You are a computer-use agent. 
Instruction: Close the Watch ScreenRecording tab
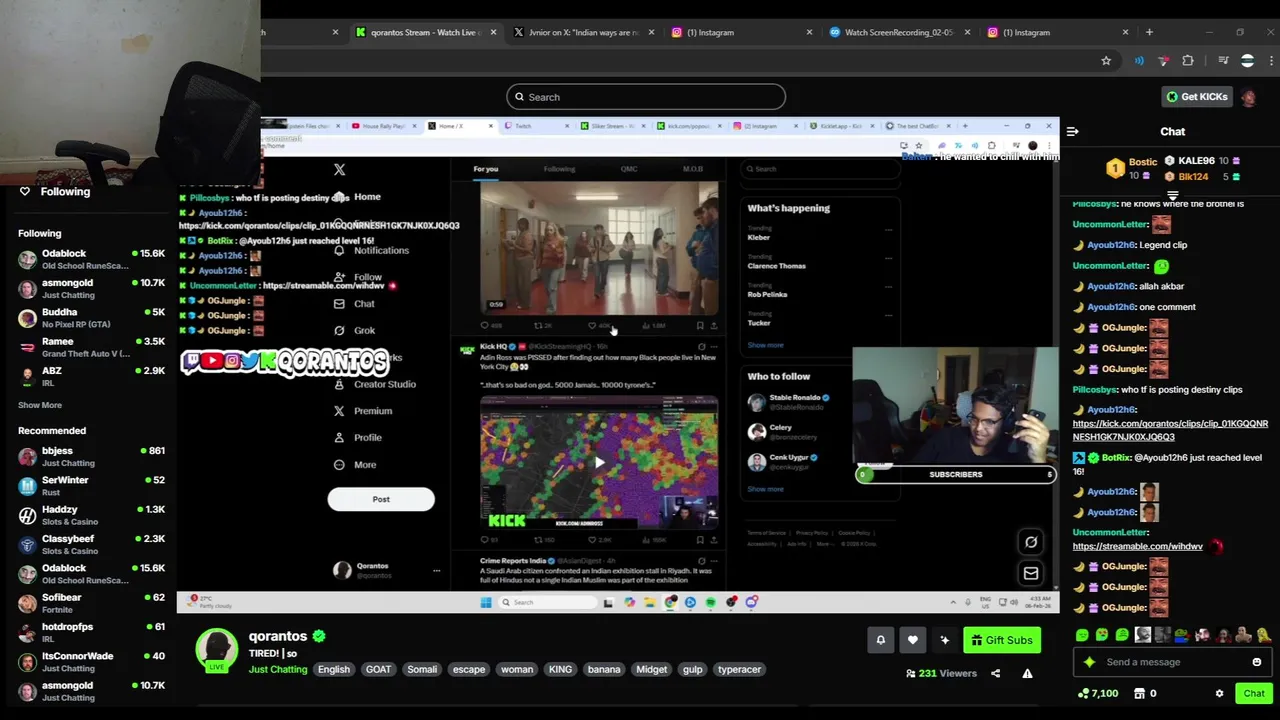click(x=967, y=32)
